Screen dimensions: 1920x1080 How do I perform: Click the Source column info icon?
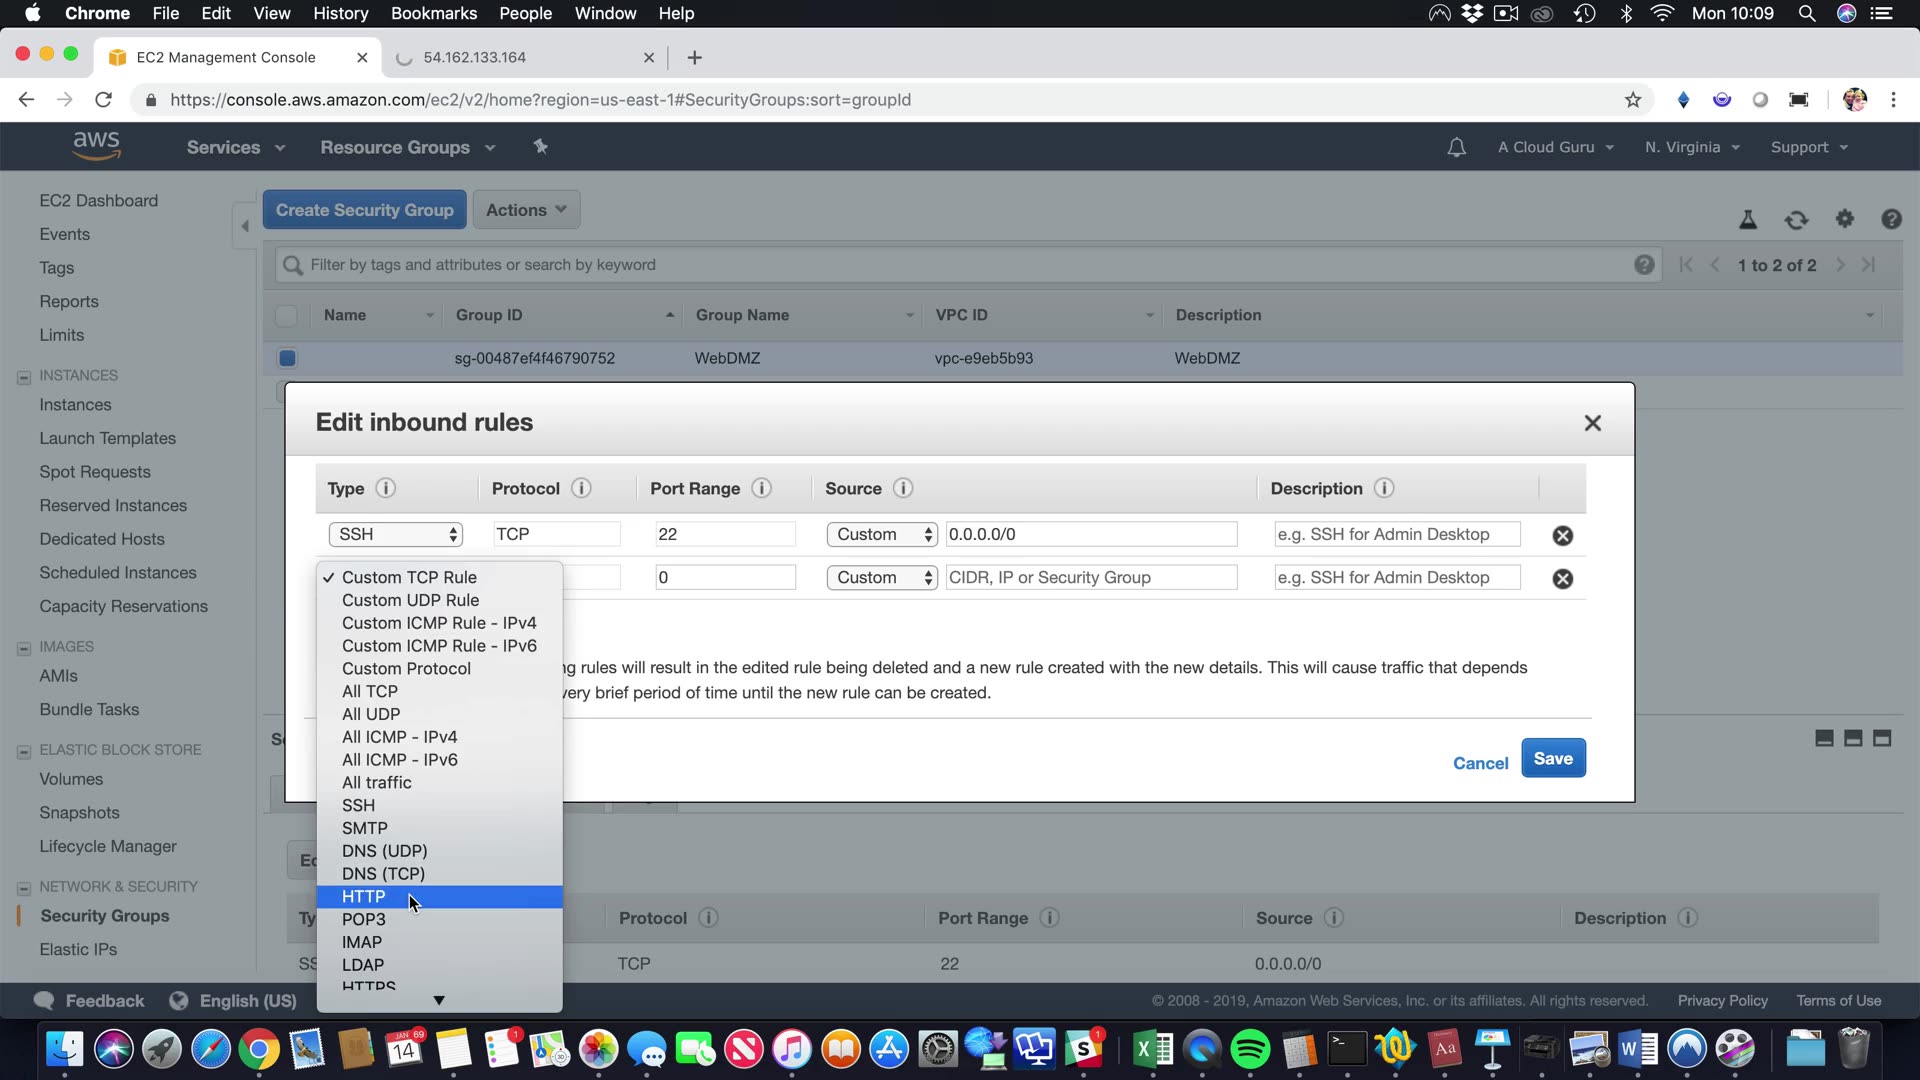tap(902, 488)
